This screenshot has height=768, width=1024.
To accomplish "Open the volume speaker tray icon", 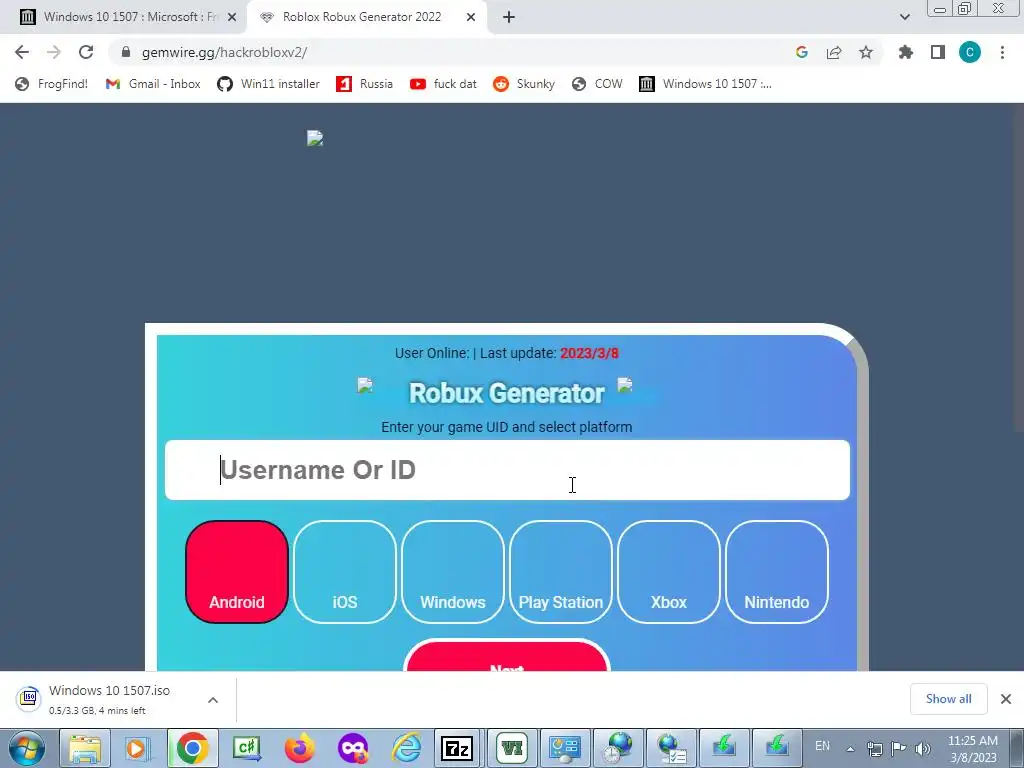I will coord(923,749).
